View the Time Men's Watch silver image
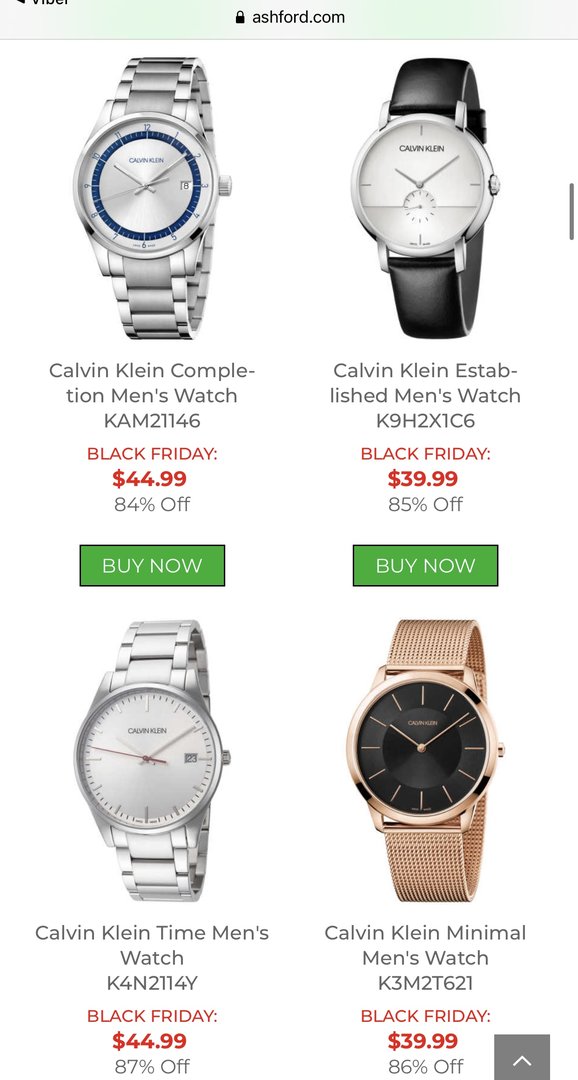Image resolution: width=578 pixels, height=1080 pixels. 152,760
